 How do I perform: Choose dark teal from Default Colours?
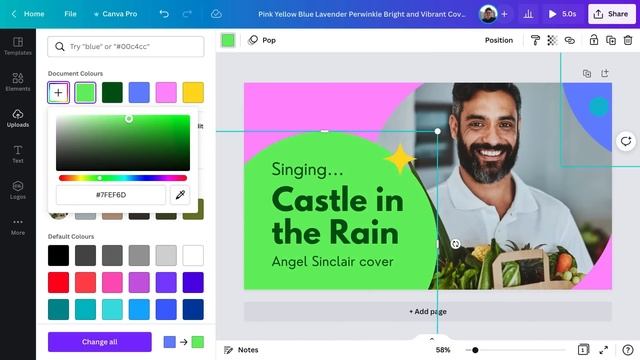58,309
